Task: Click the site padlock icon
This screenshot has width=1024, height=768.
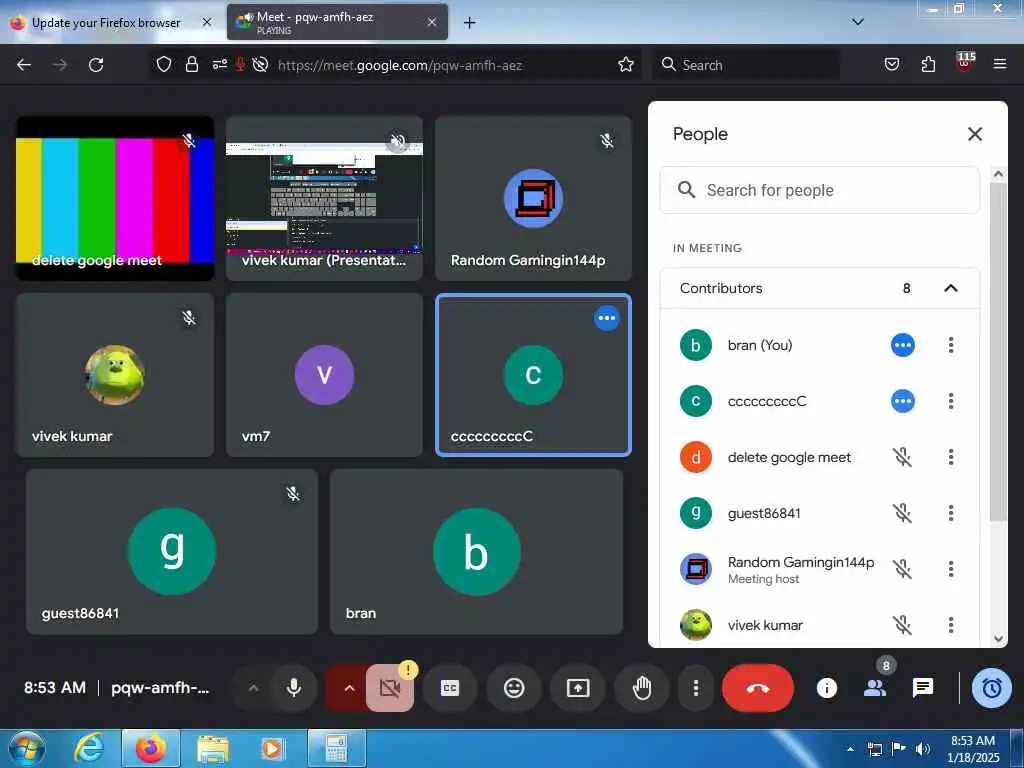Action: click(x=191, y=65)
